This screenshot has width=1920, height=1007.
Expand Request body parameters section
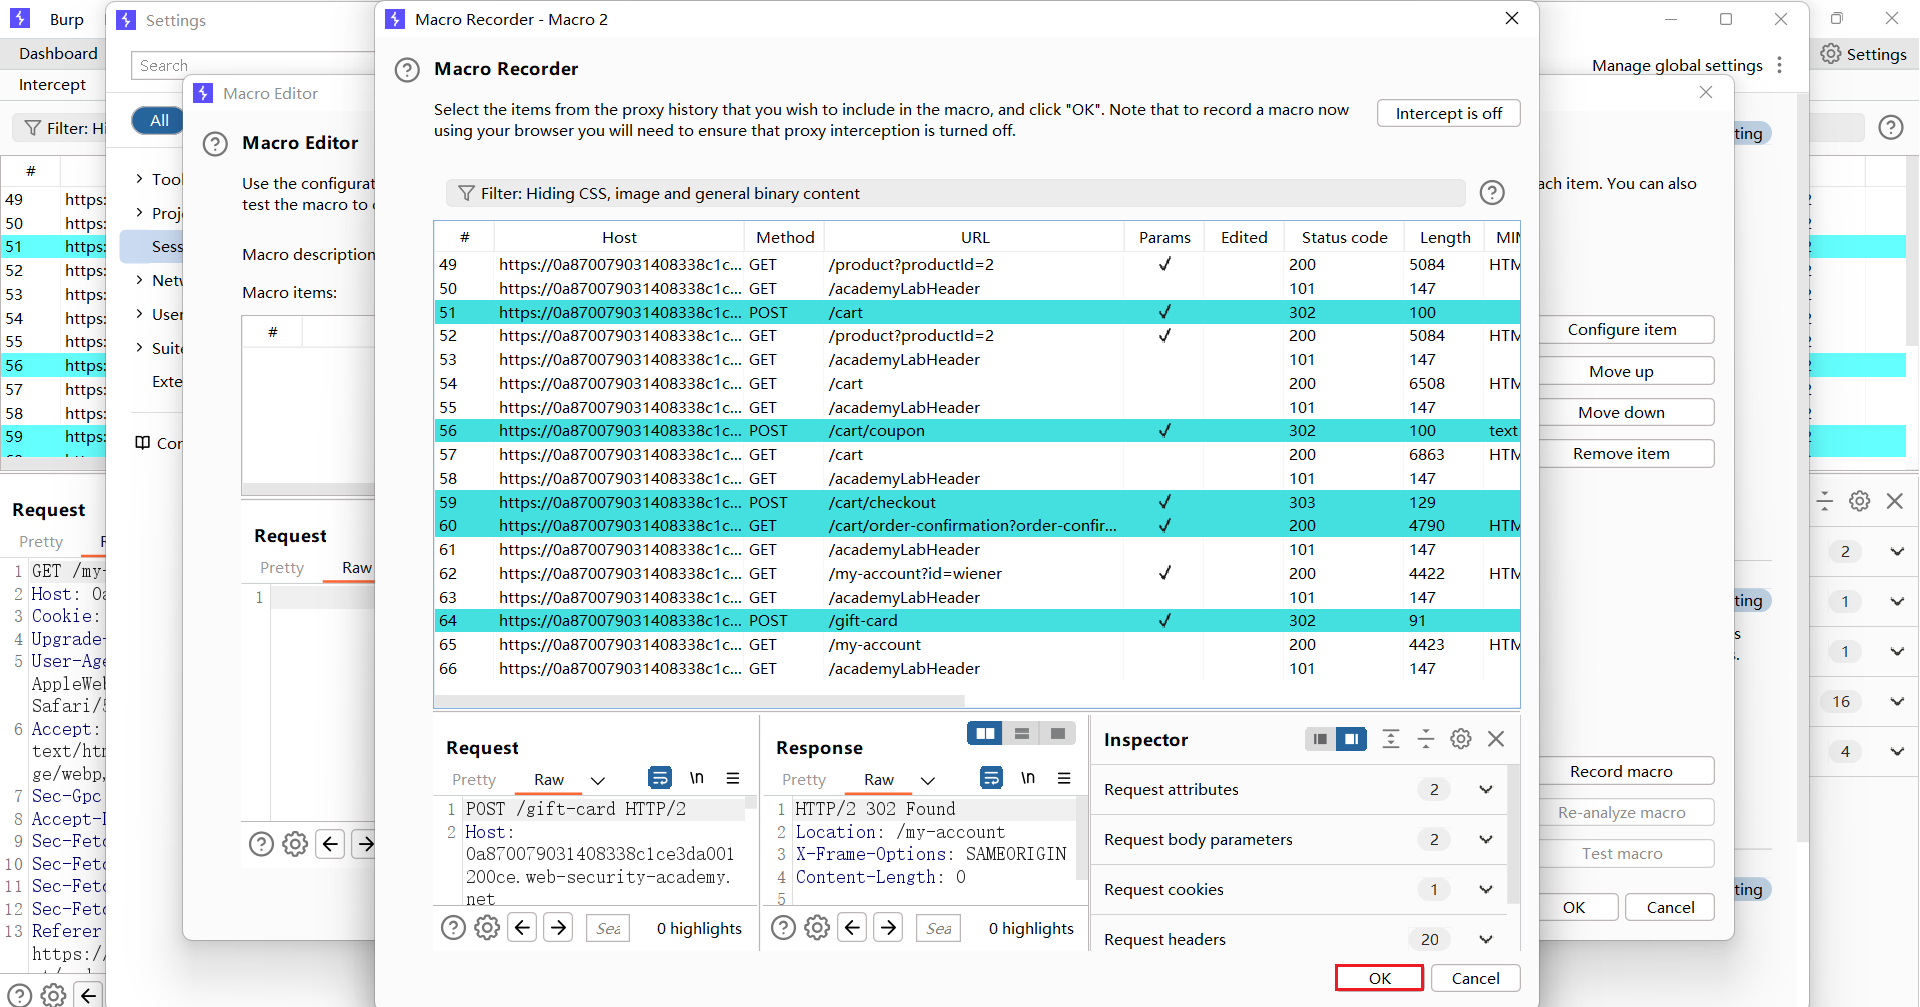(x=1486, y=839)
